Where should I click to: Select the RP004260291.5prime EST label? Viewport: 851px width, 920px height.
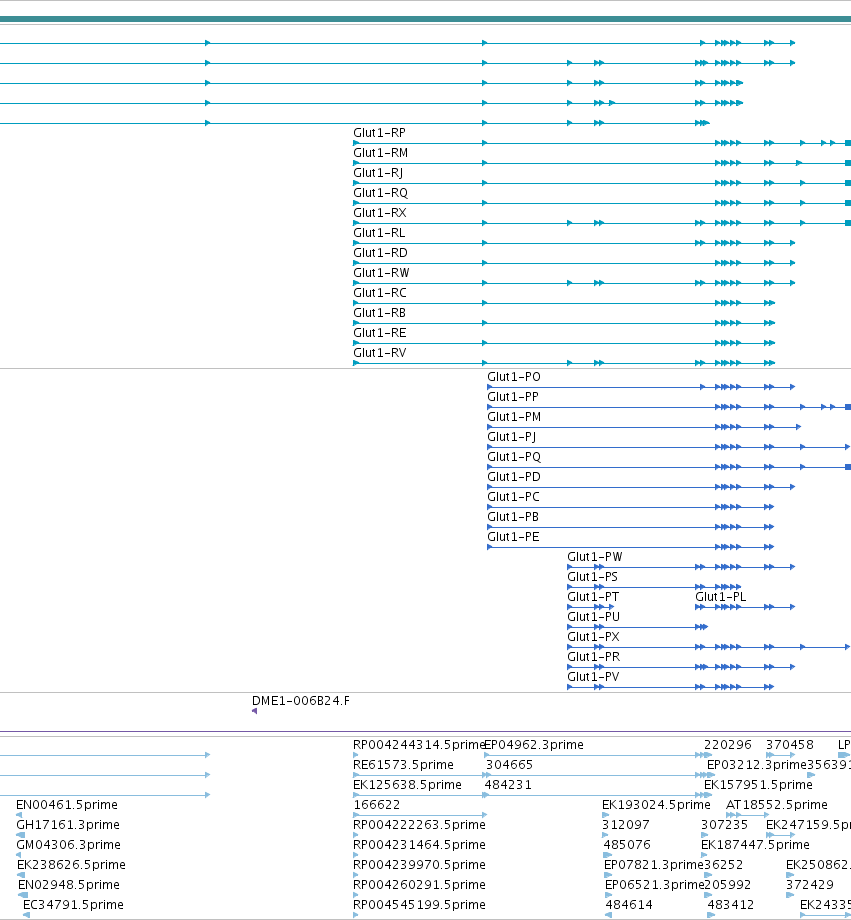click(420, 885)
